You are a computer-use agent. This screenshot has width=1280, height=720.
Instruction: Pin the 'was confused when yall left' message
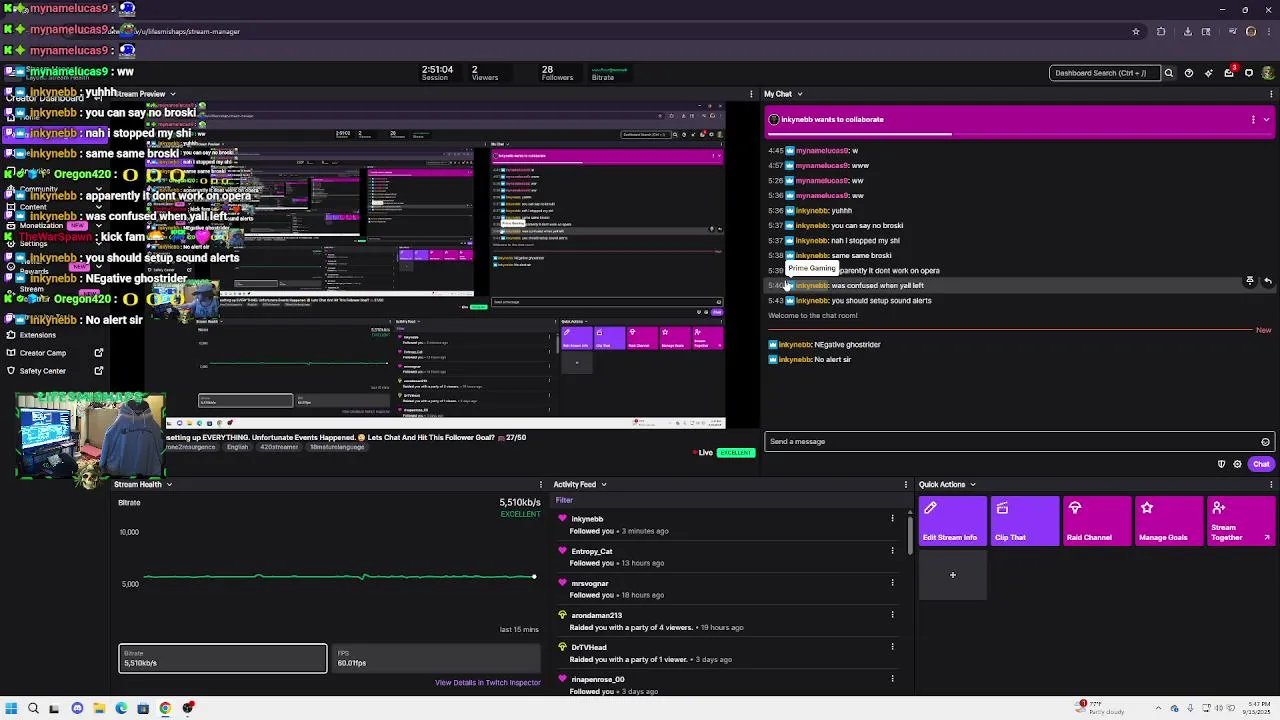(1250, 281)
